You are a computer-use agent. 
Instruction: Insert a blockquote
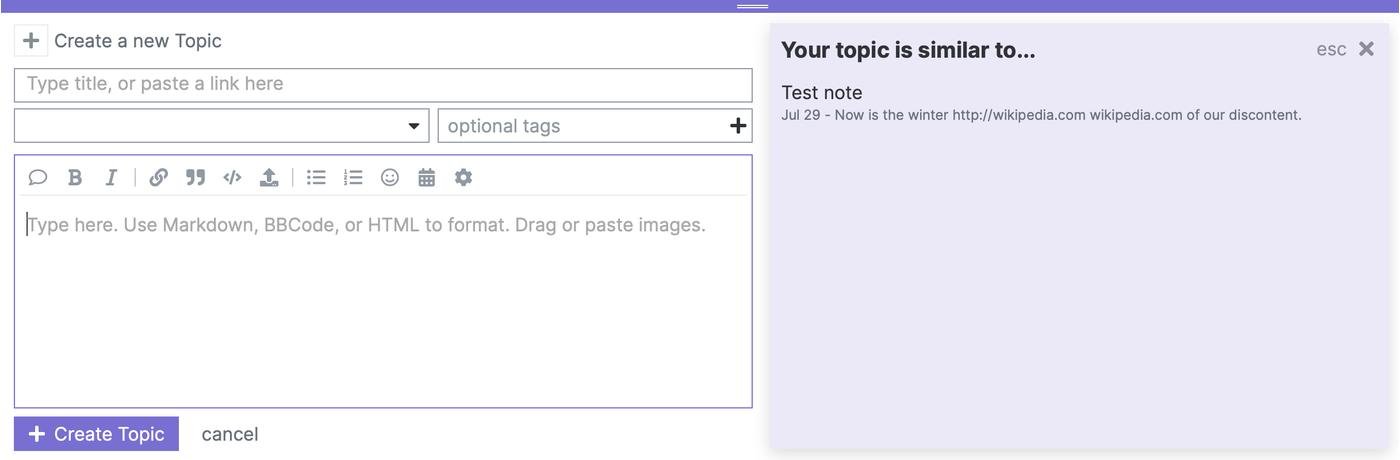click(195, 177)
